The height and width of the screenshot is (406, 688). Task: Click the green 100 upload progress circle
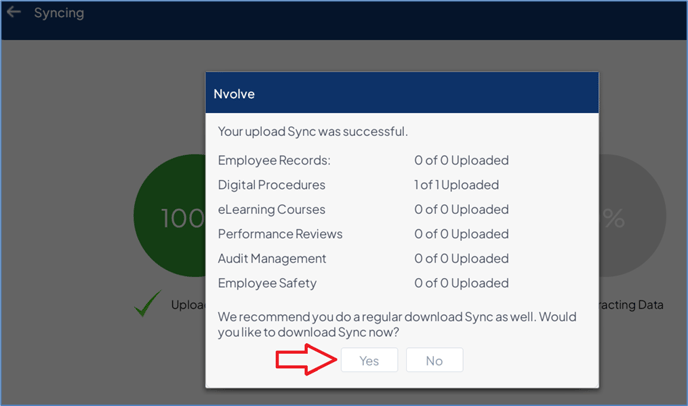(169, 216)
